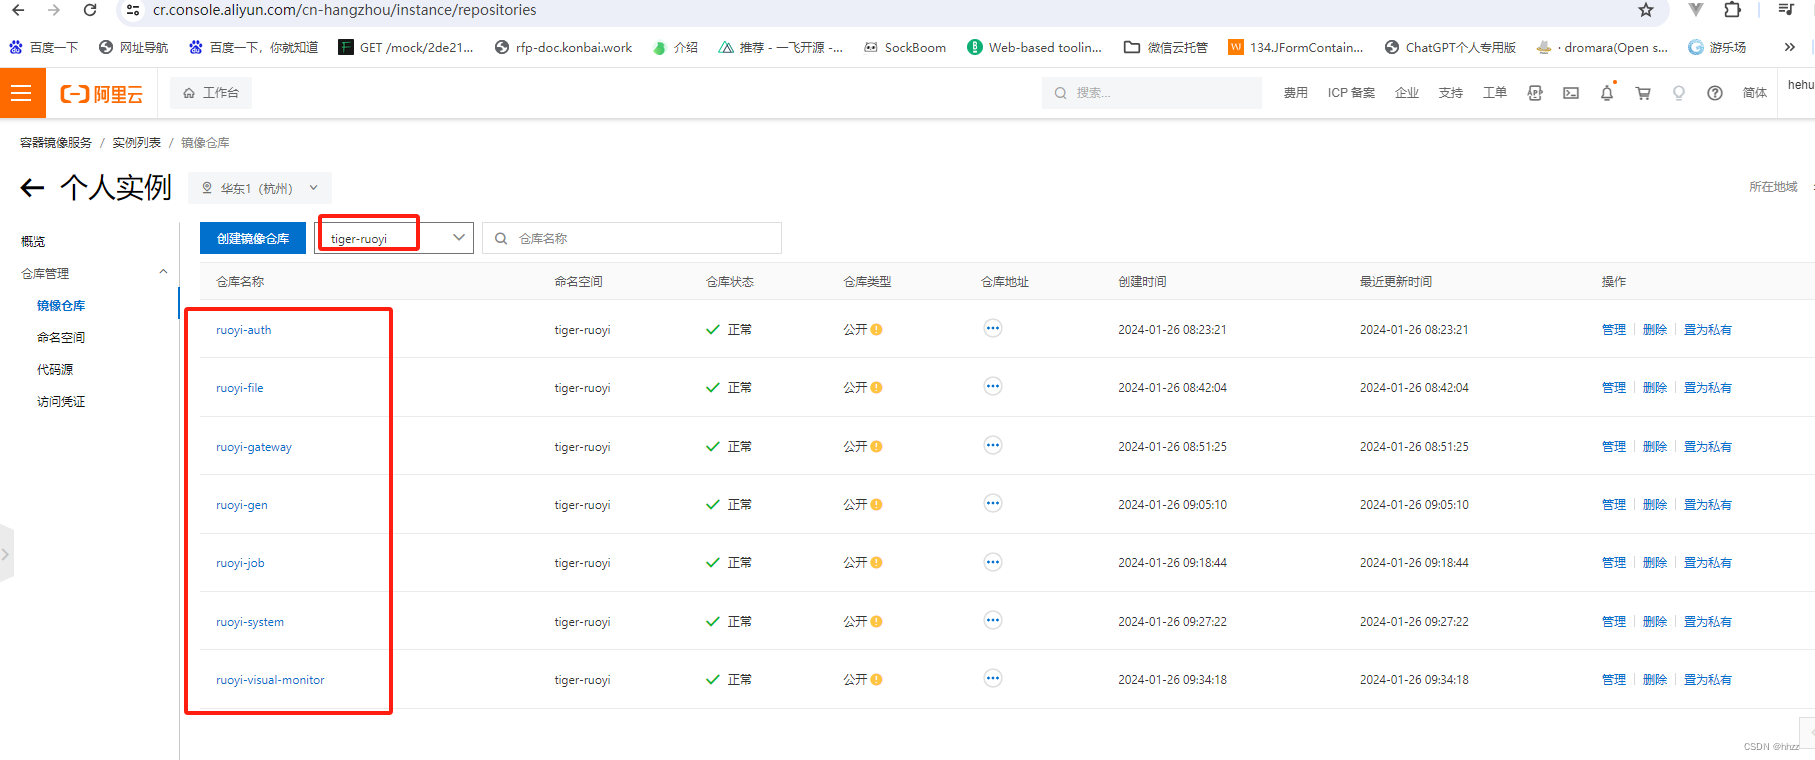Screen dimensions: 1815x760
Task: Show repository address for ruoyi-gen
Action: pyautogui.click(x=992, y=503)
